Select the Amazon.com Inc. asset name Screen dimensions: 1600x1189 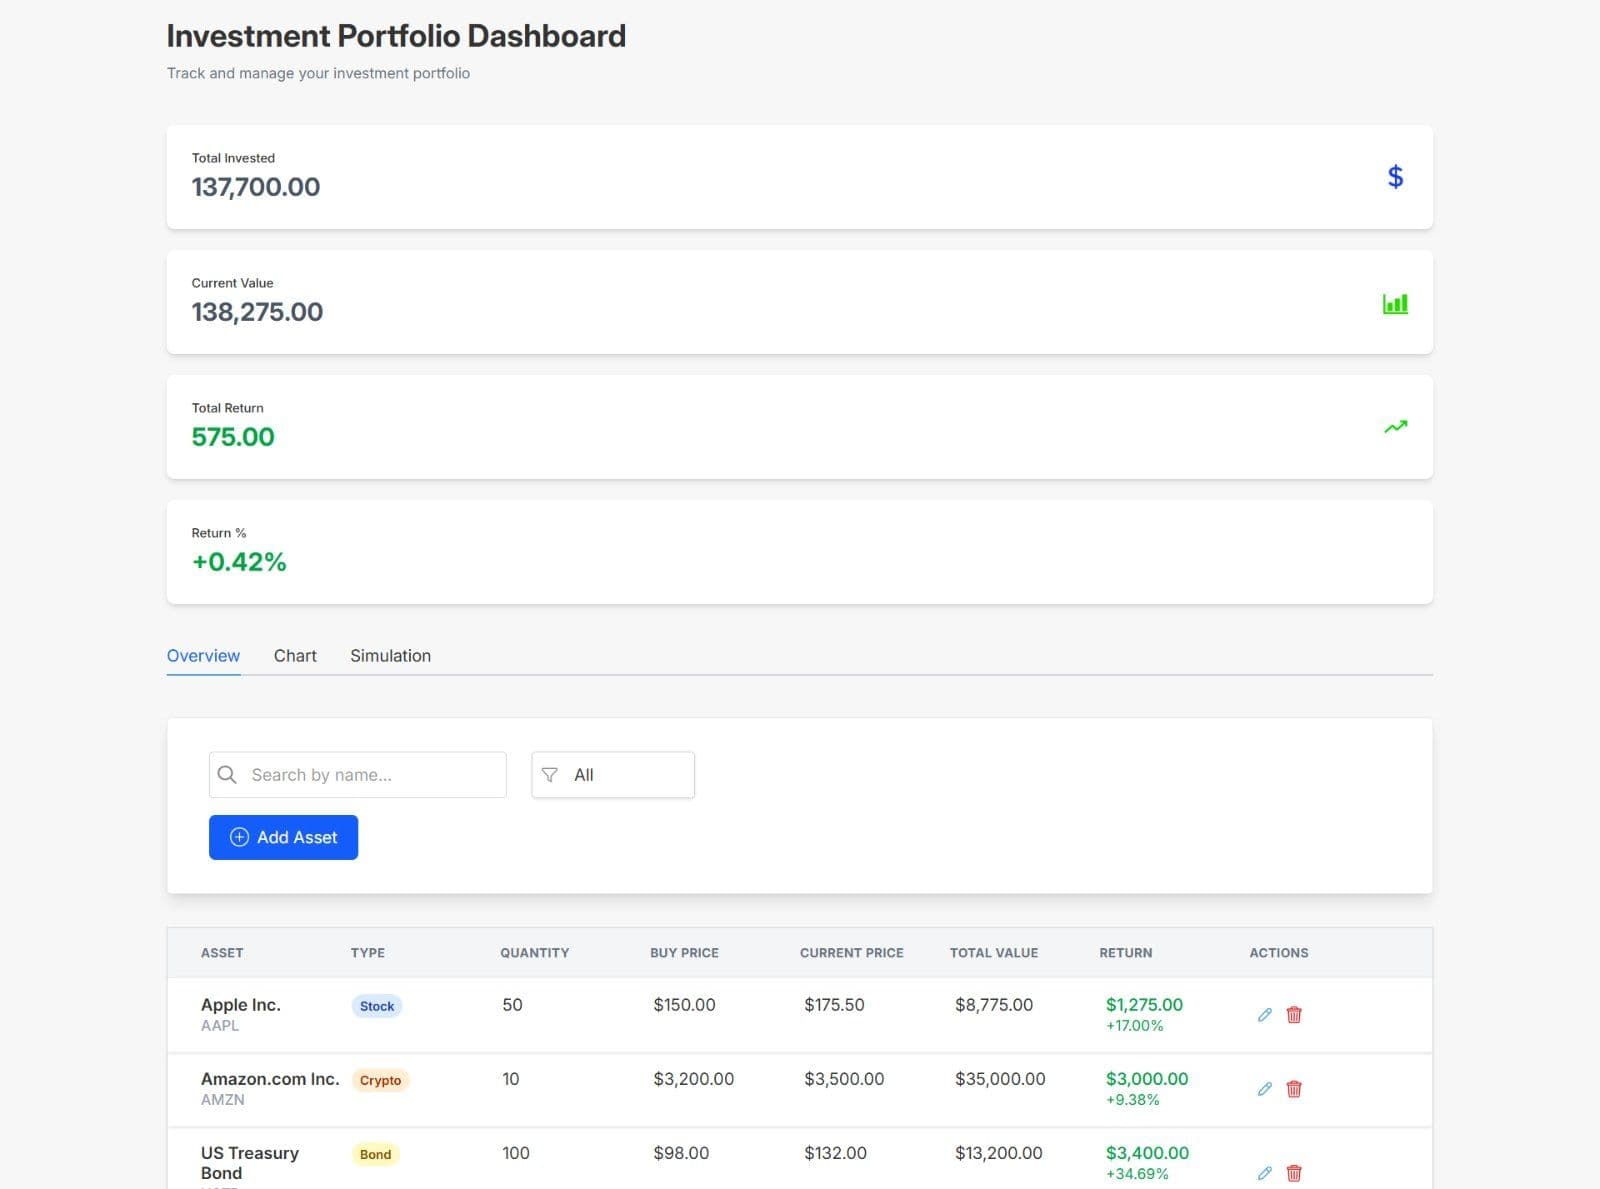(270, 1079)
